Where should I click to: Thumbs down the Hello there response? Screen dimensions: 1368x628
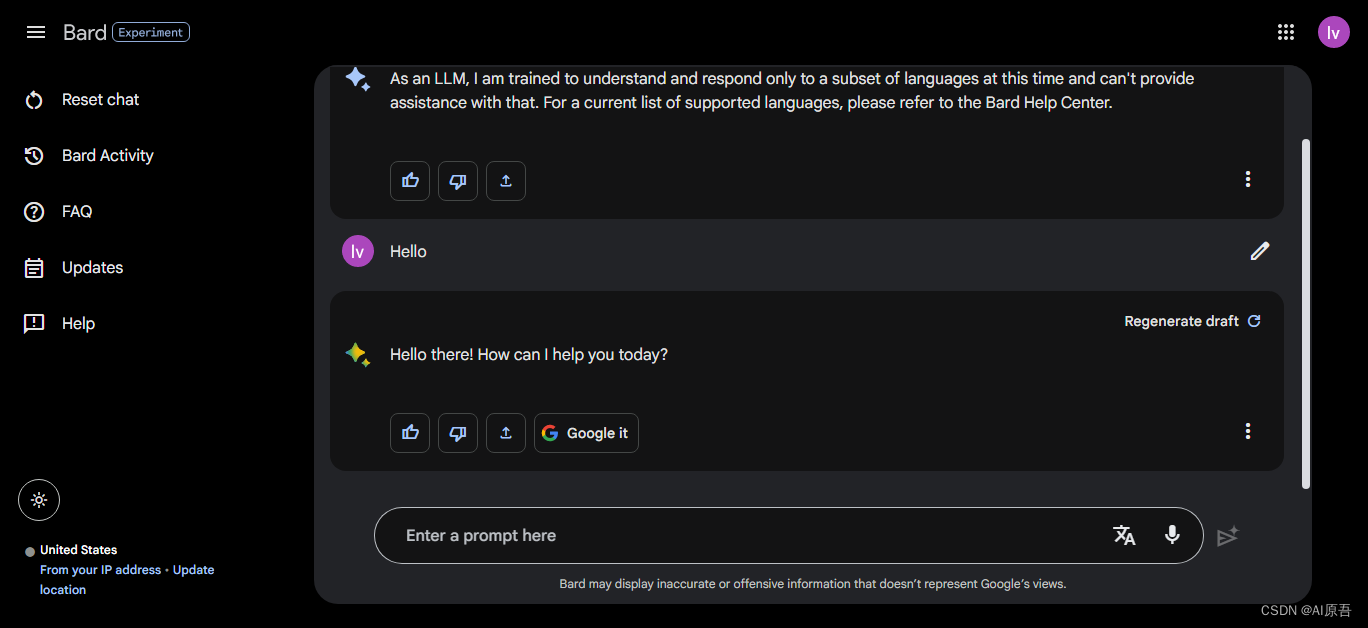[458, 433]
